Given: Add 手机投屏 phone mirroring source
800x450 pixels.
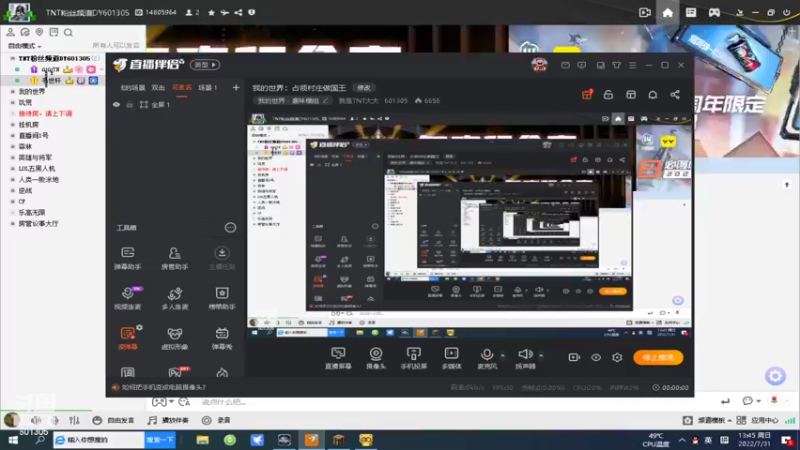Looking at the screenshot, I should [x=413, y=358].
